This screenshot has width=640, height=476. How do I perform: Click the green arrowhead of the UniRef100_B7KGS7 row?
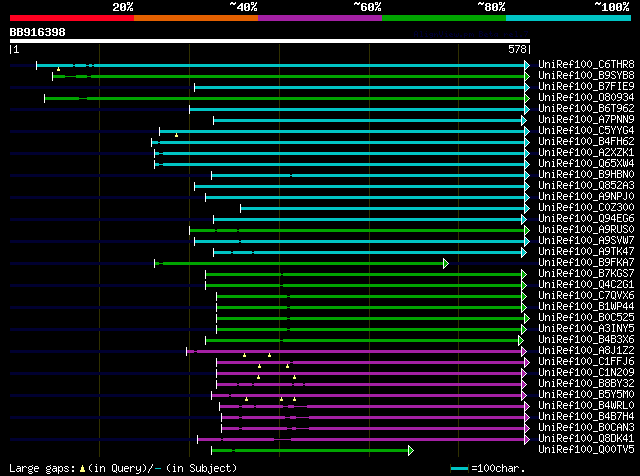524,274
